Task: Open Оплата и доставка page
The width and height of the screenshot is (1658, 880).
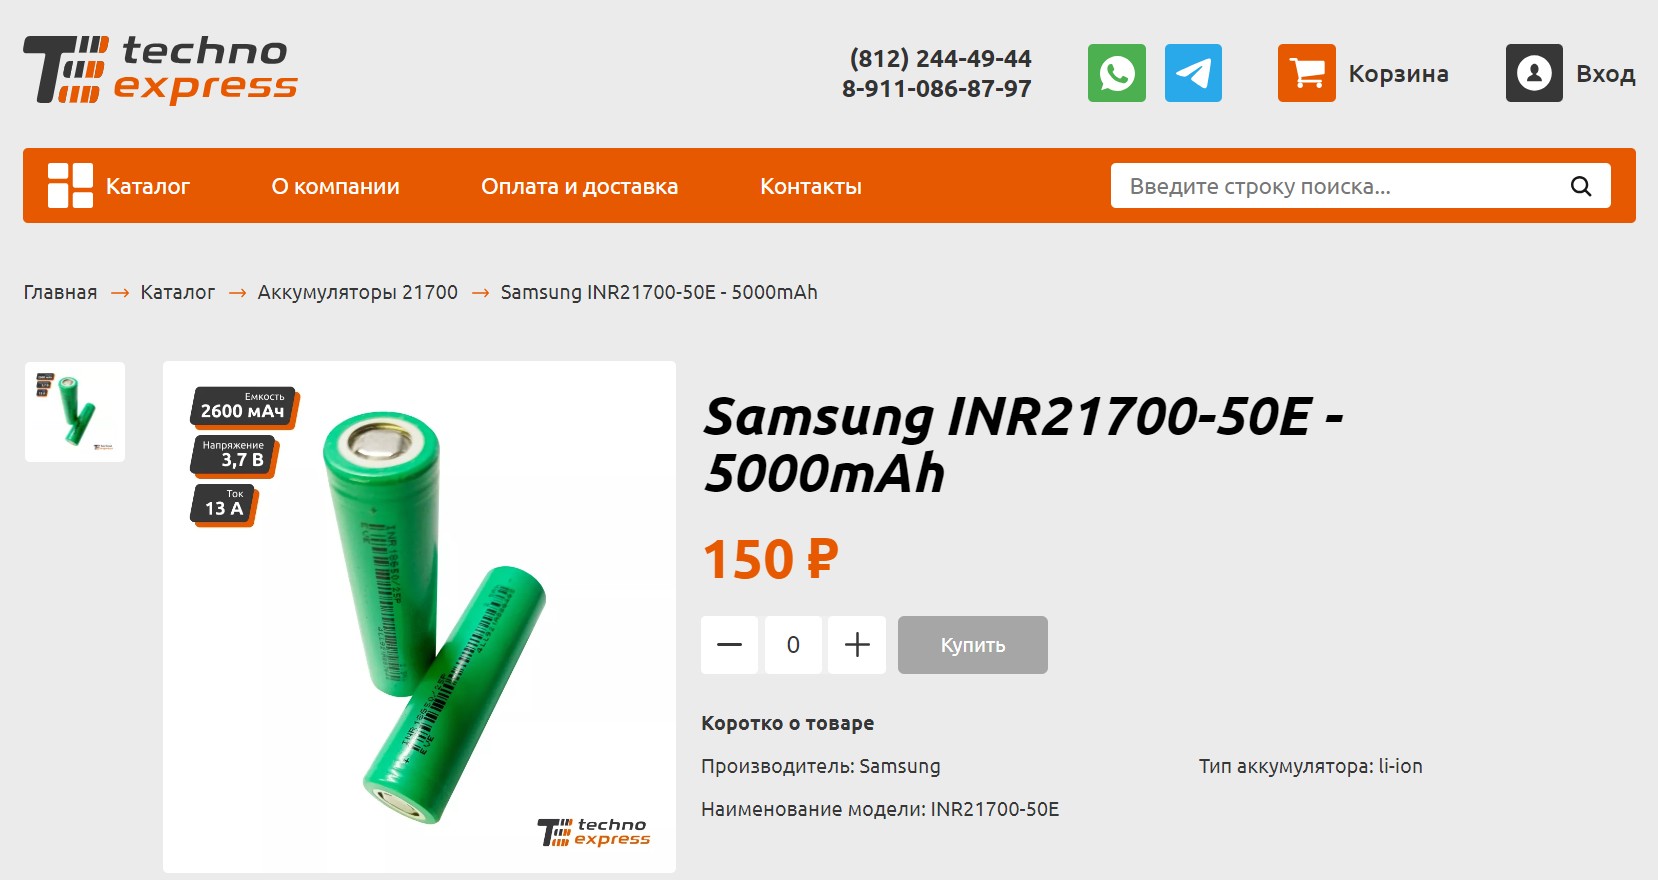Action: 579,186
